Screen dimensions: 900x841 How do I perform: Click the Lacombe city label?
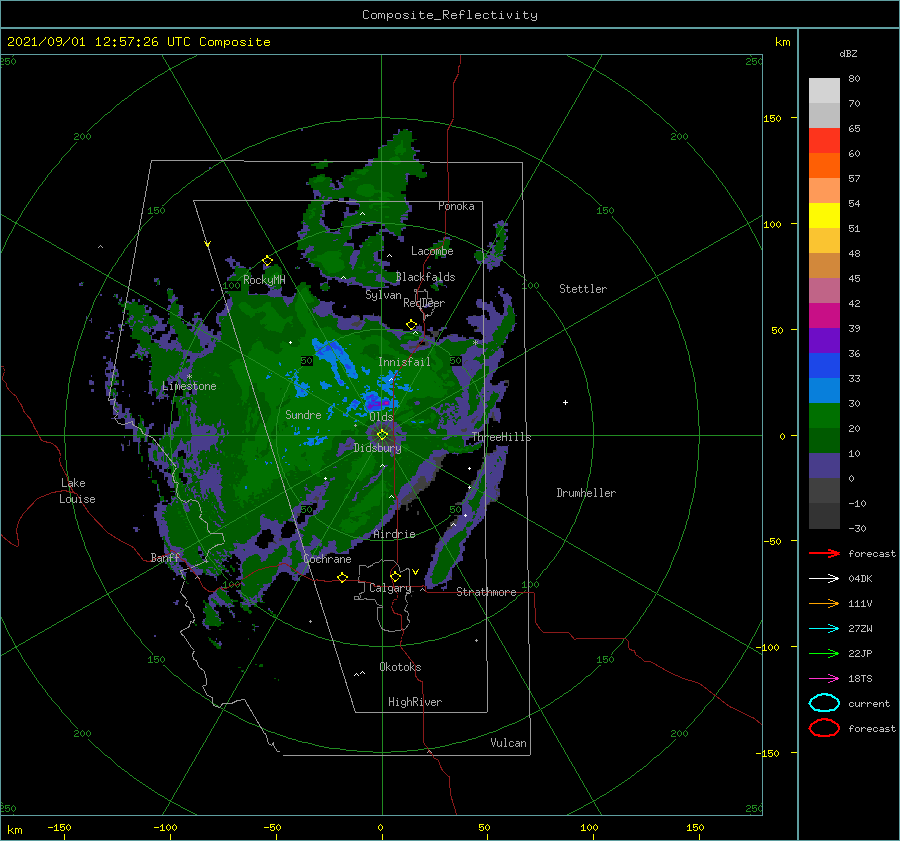coord(432,251)
